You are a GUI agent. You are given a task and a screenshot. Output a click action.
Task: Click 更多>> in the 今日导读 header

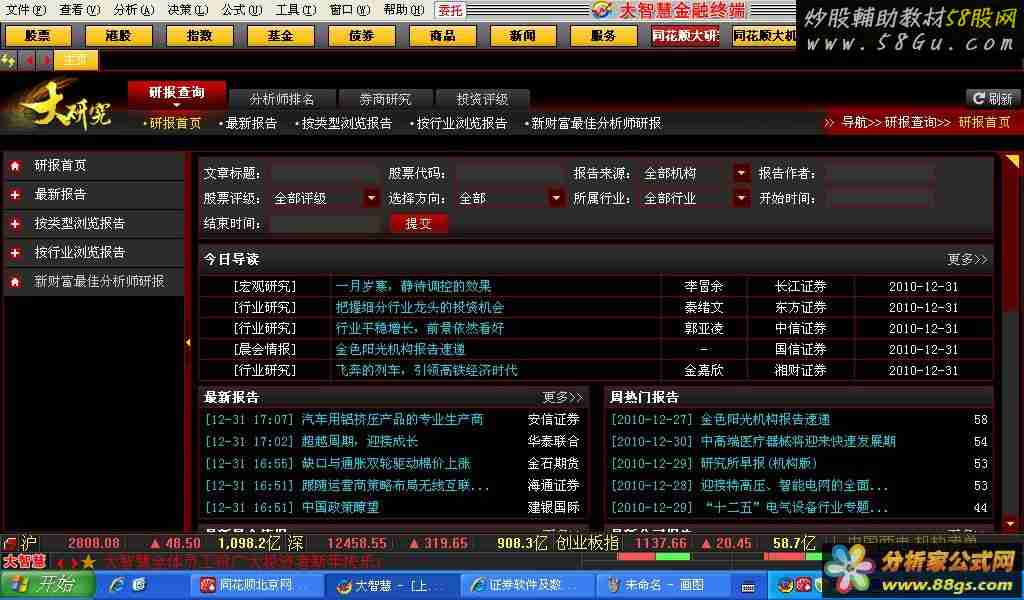(967, 259)
